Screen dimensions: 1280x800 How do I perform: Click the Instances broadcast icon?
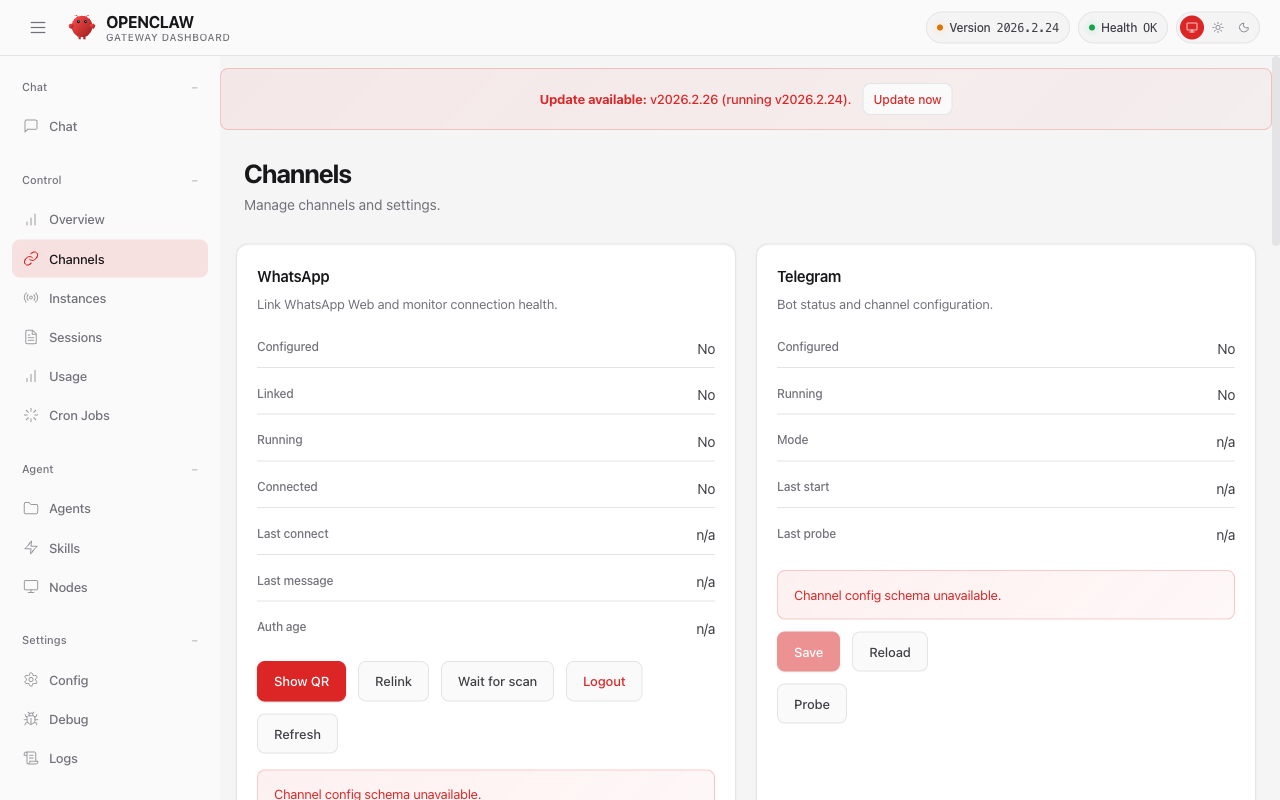pos(31,298)
